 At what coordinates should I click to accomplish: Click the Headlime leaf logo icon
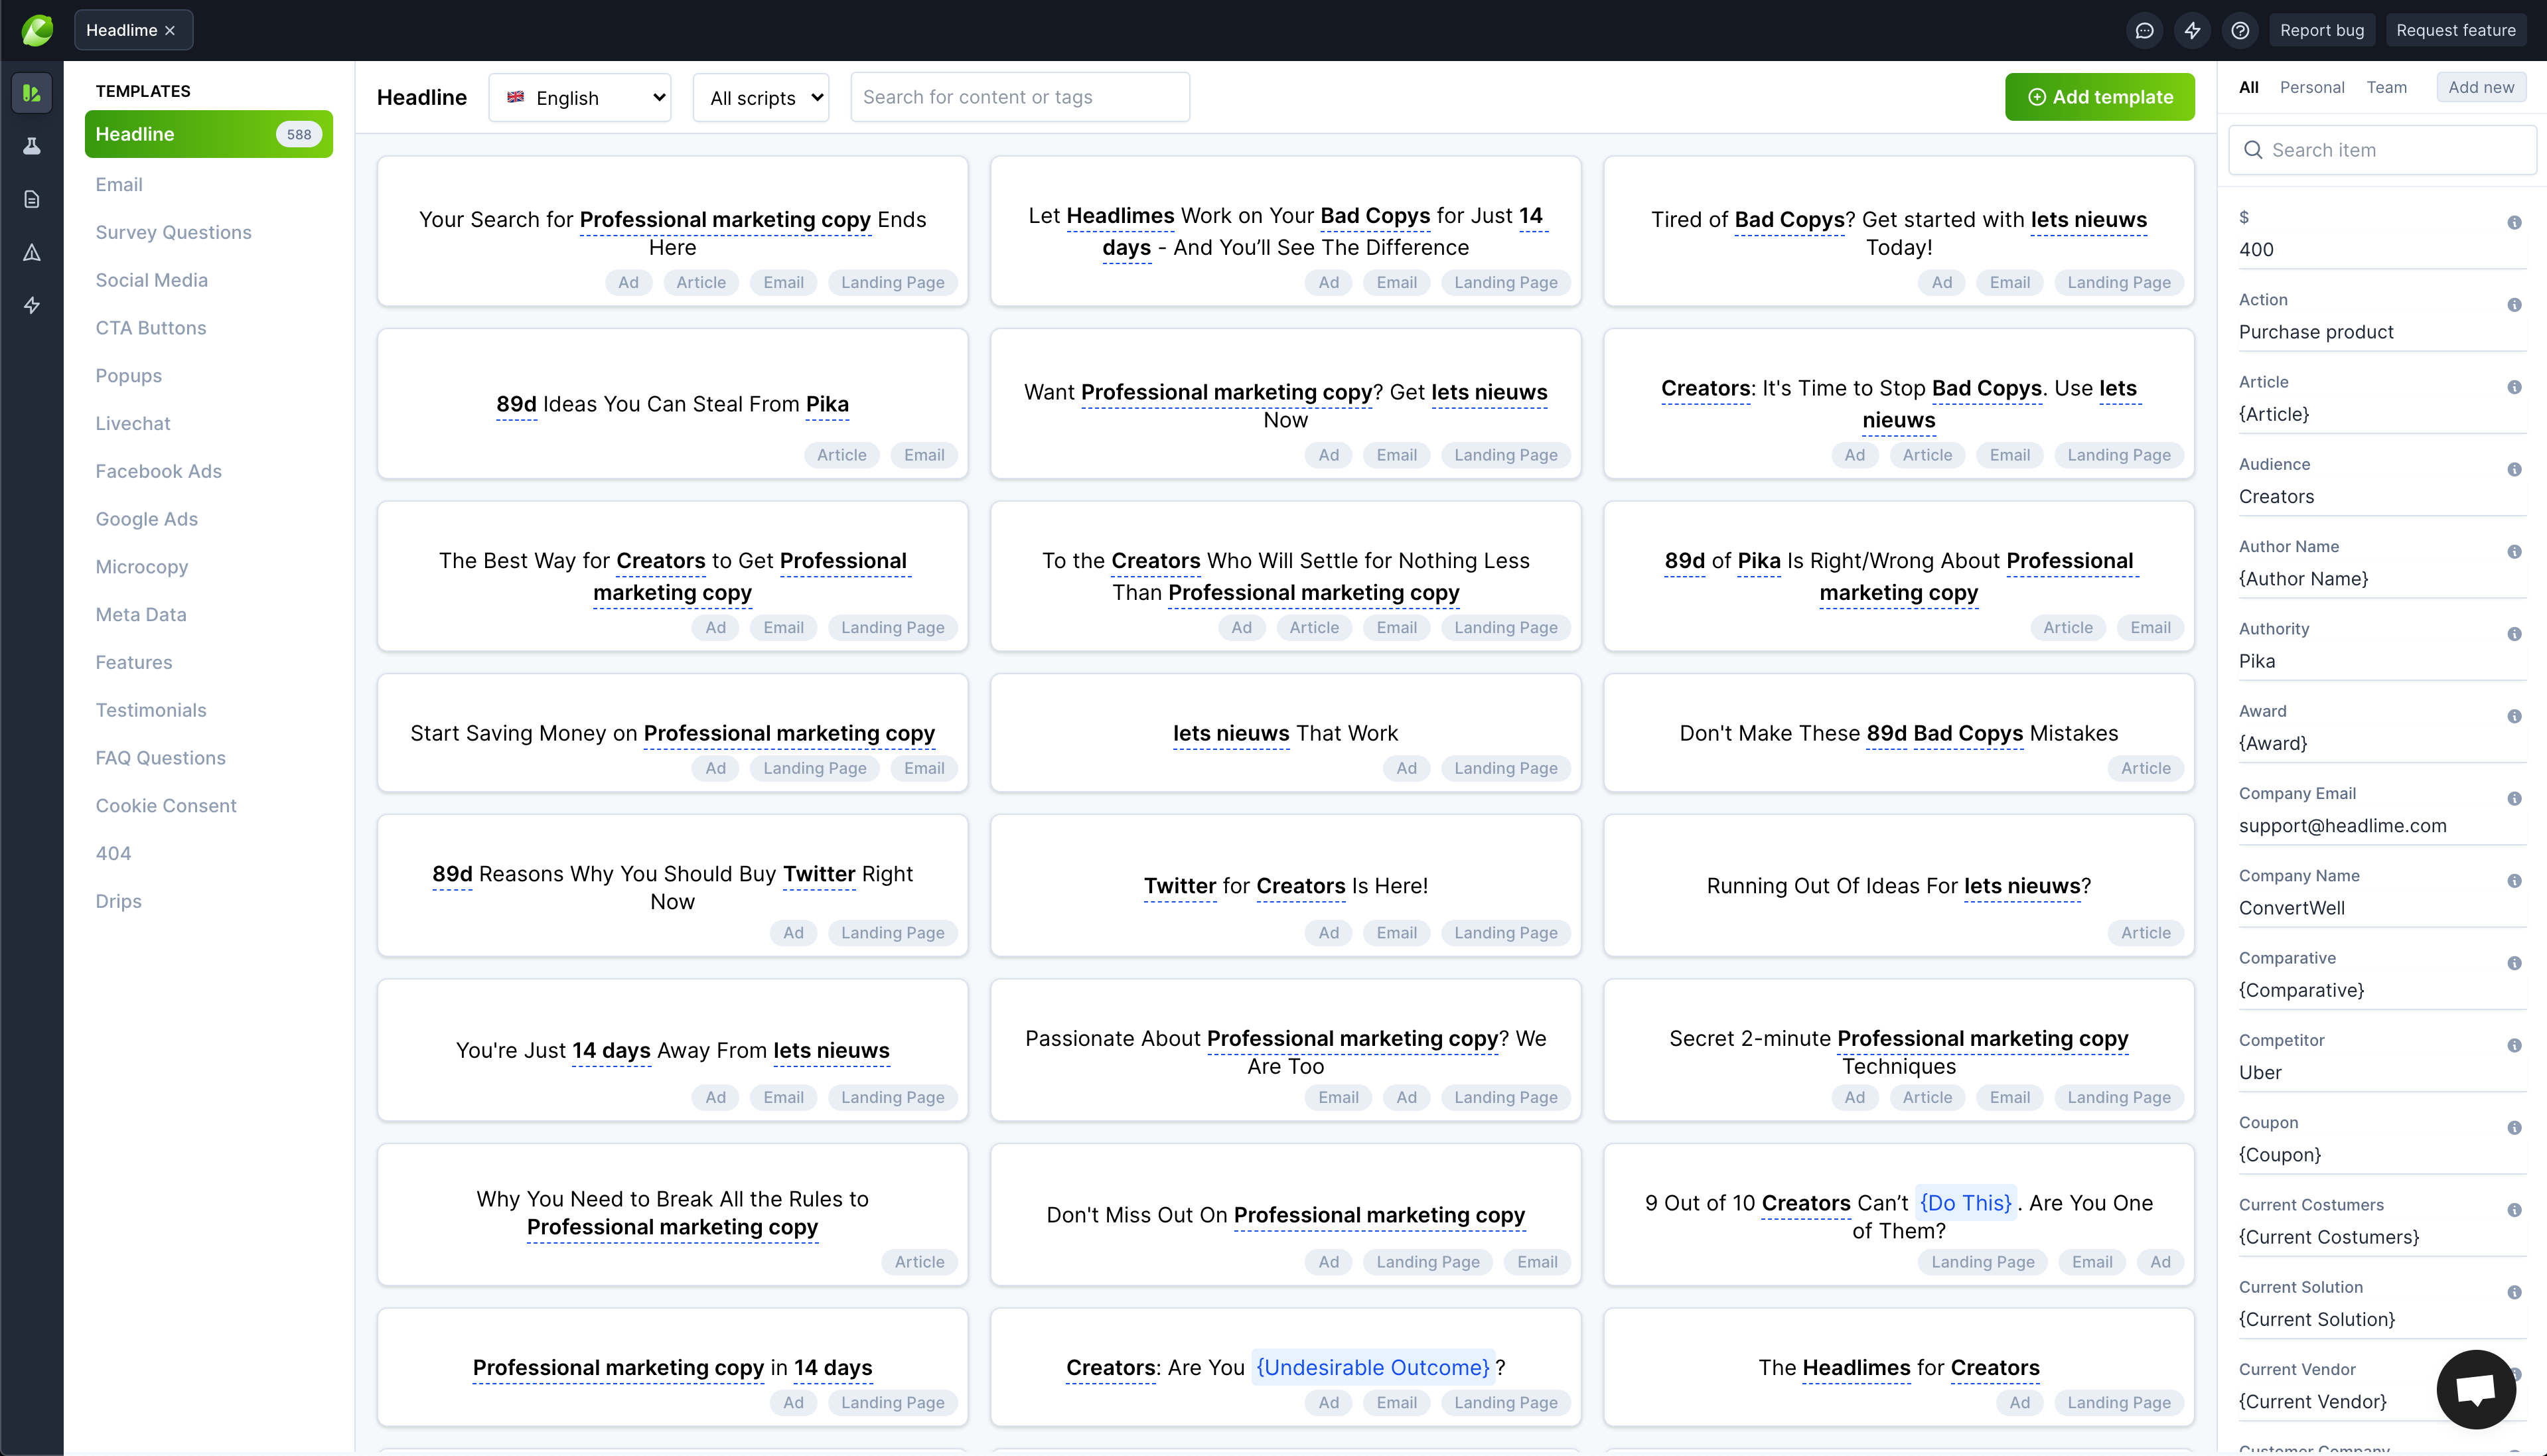[x=36, y=30]
